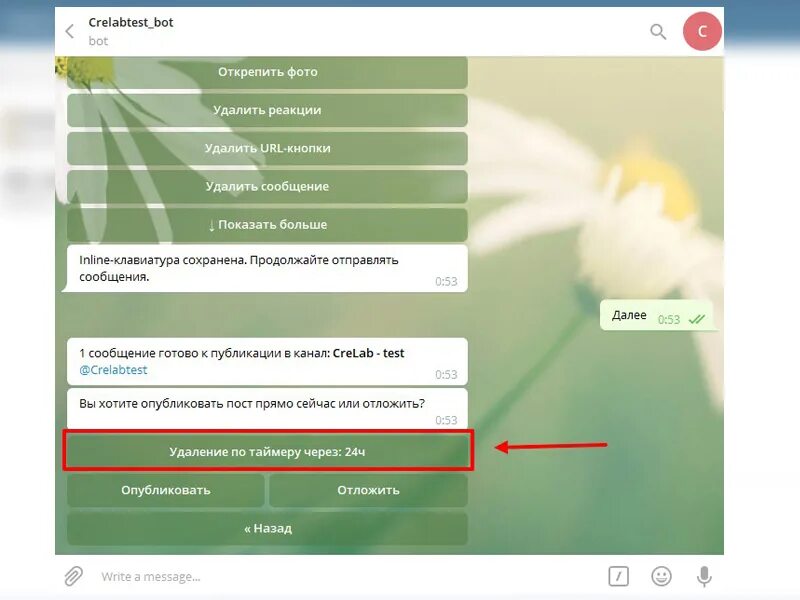Open the emoji picker smiley

(661, 577)
